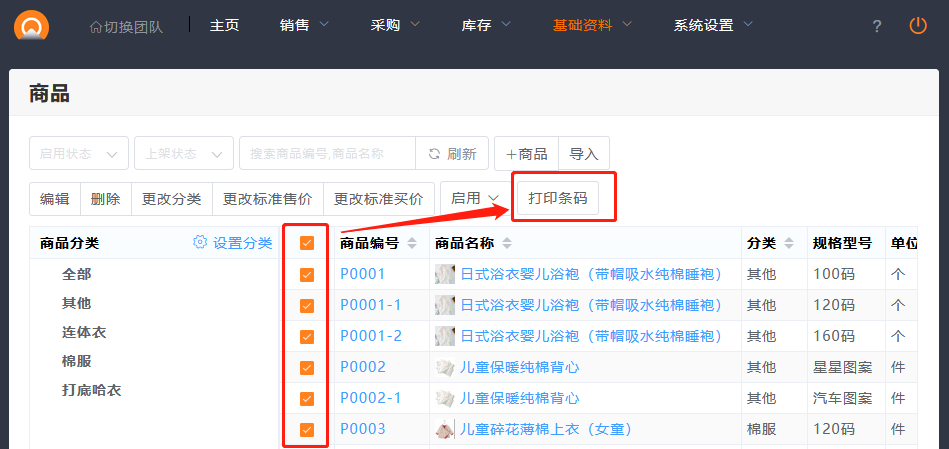The height and width of the screenshot is (449, 949).
Task: Open the help question mark icon
Action: point(877,27)
